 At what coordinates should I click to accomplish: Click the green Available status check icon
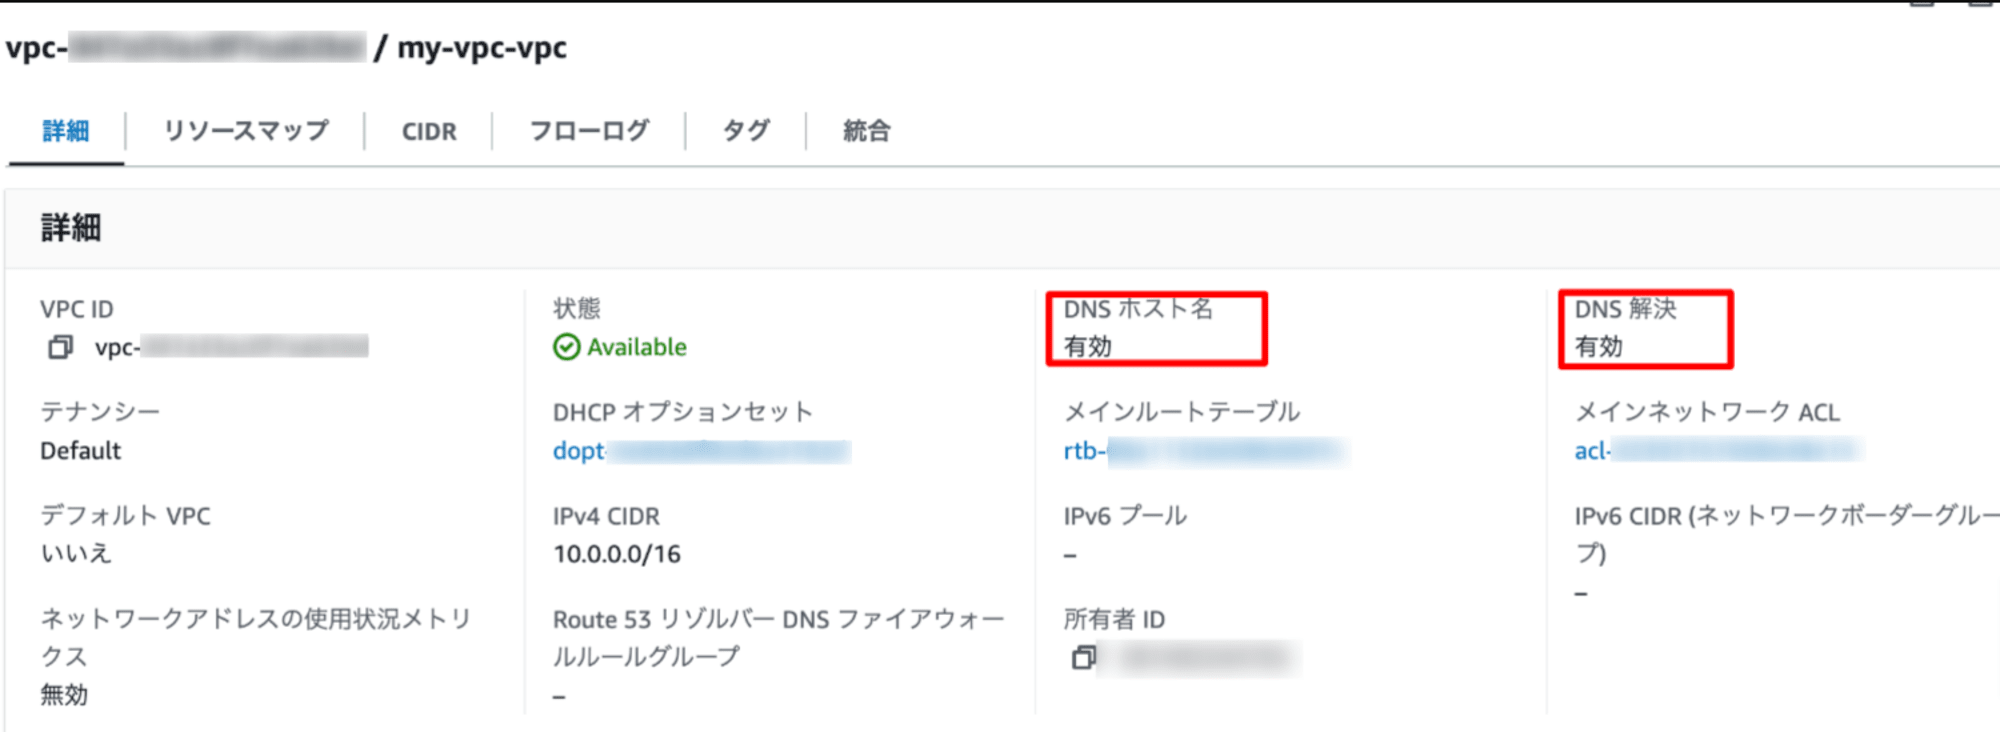[x=566, y=347]
